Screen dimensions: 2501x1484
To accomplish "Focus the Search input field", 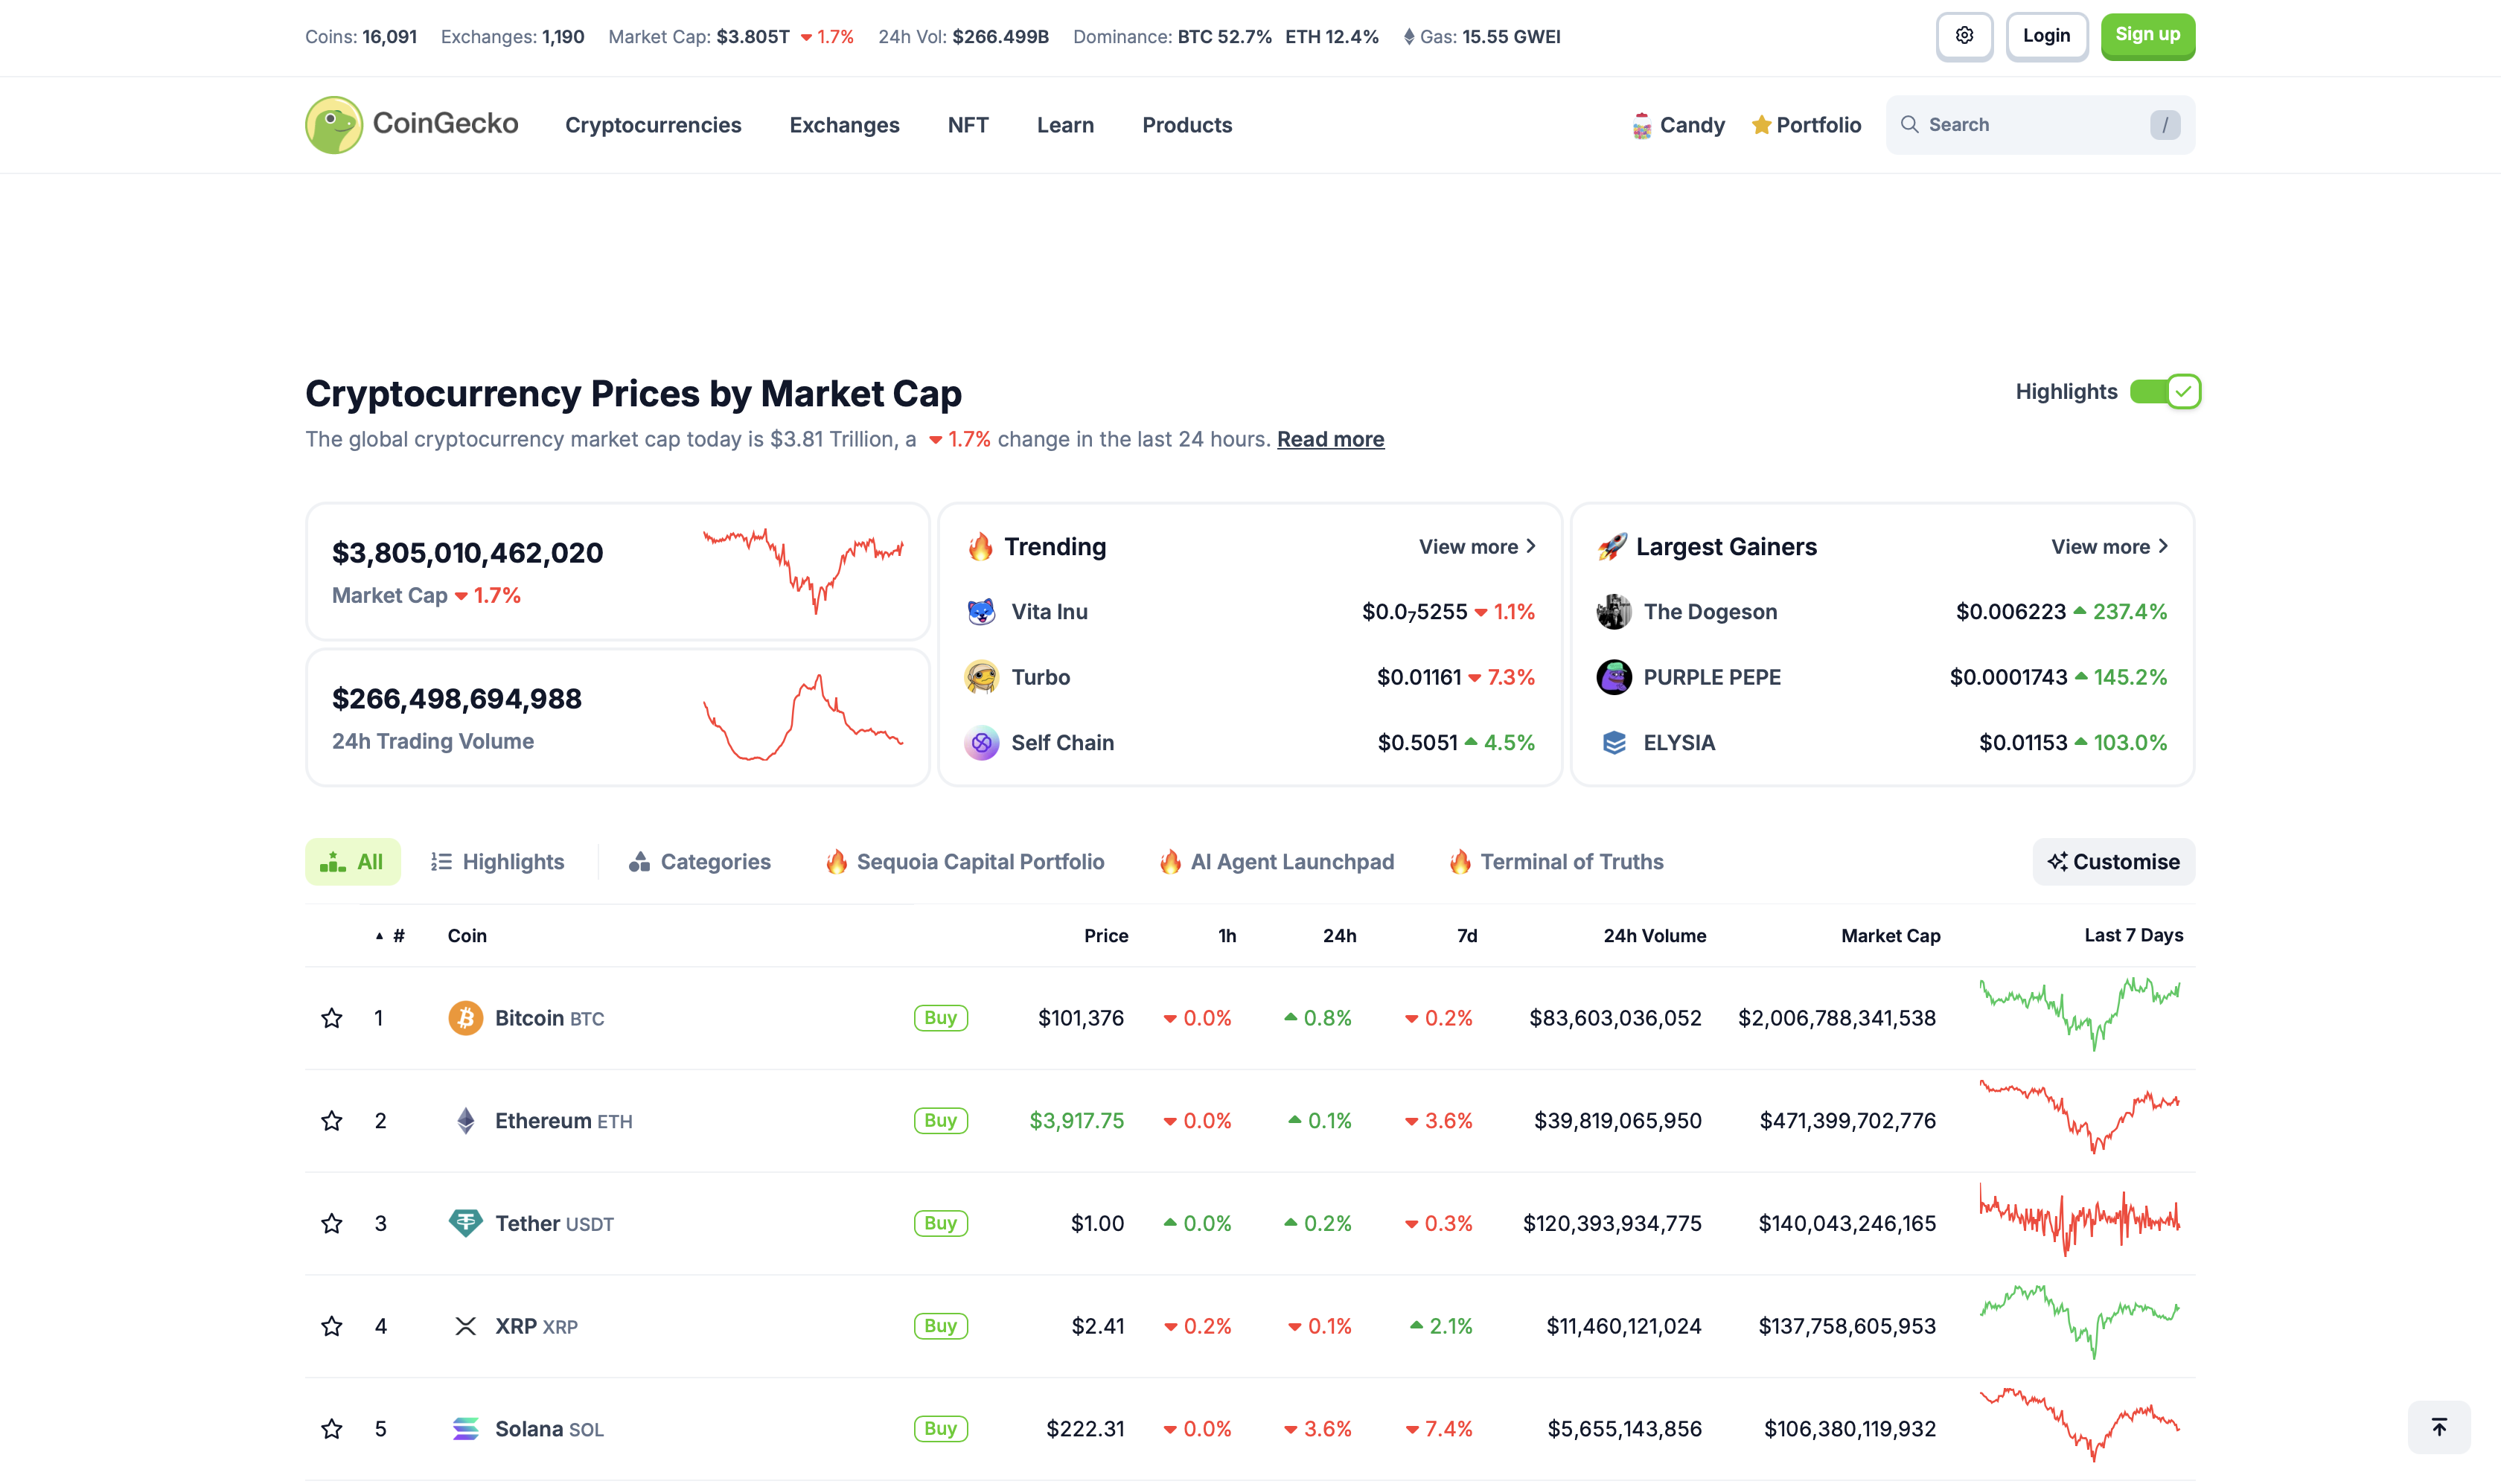I will click(2040, 125).
